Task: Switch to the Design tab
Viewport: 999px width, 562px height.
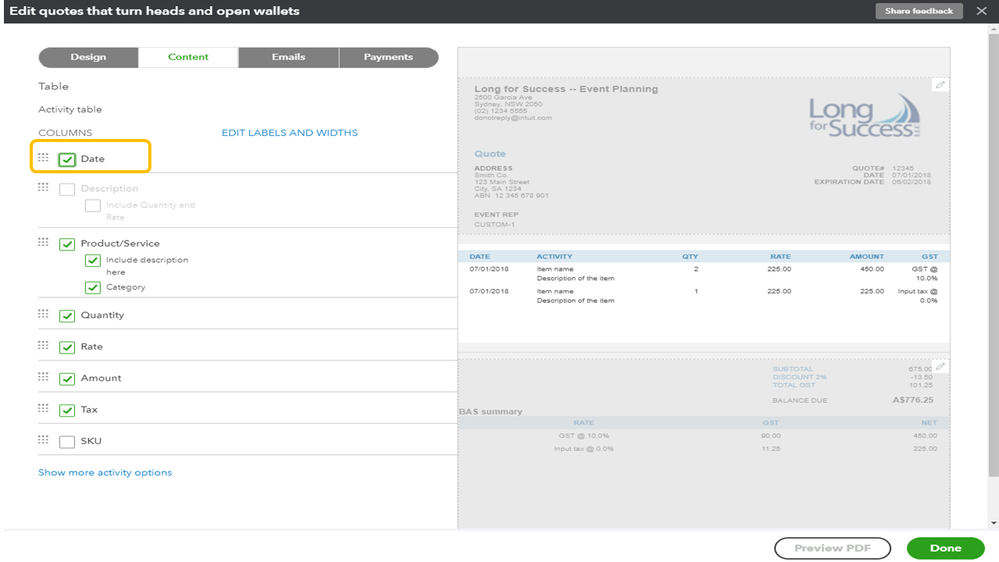Action: 89,57
